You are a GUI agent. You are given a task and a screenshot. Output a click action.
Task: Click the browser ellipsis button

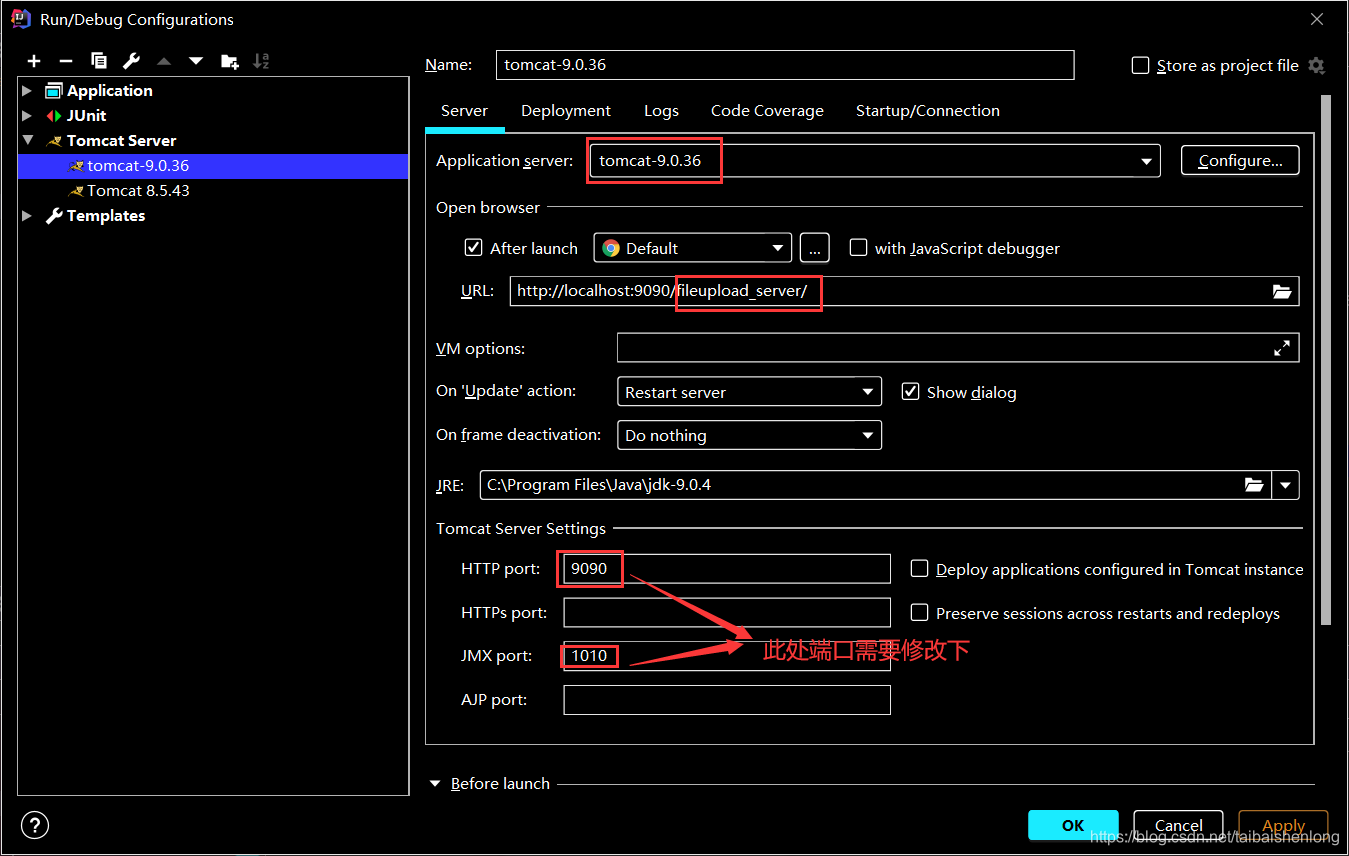(814, 248)
